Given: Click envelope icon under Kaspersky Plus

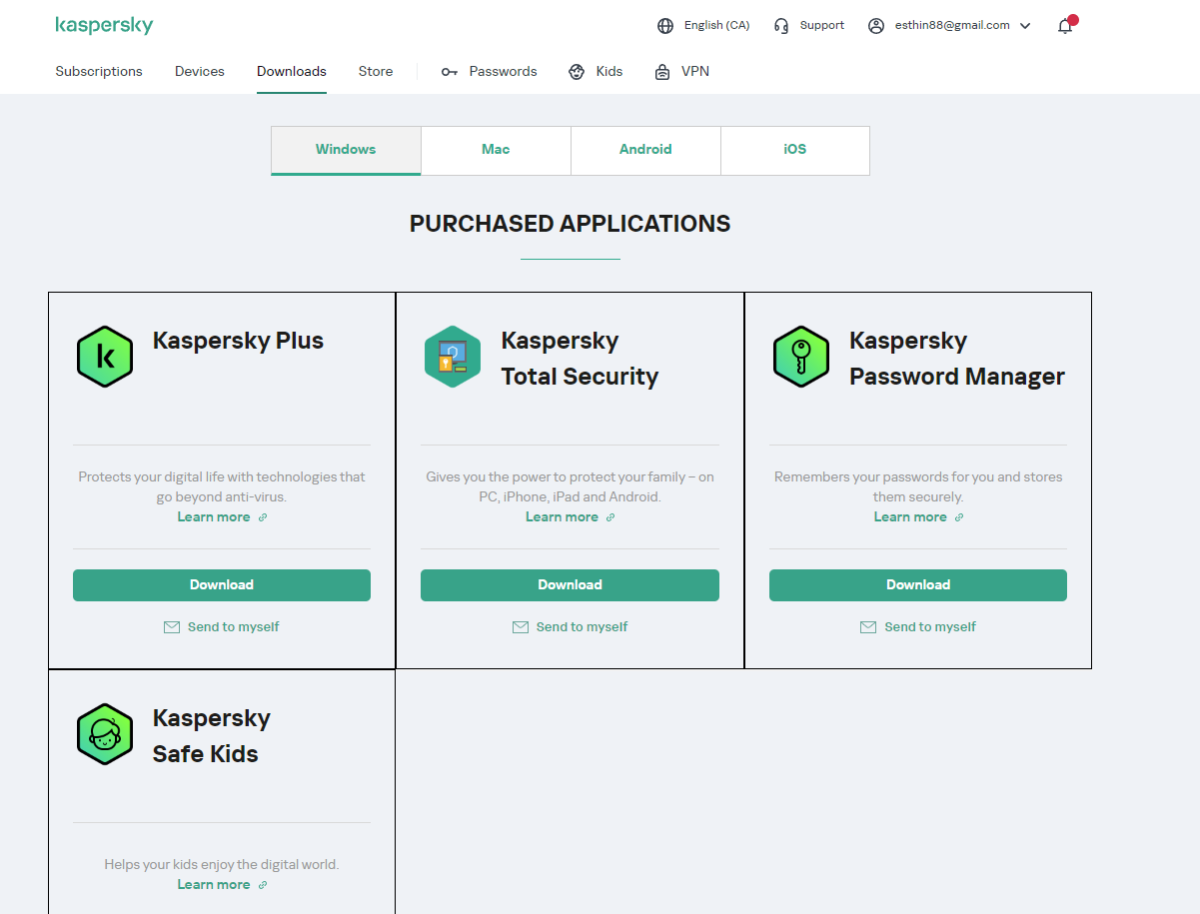Looking at the screenshot, I should tap(171, 627).
